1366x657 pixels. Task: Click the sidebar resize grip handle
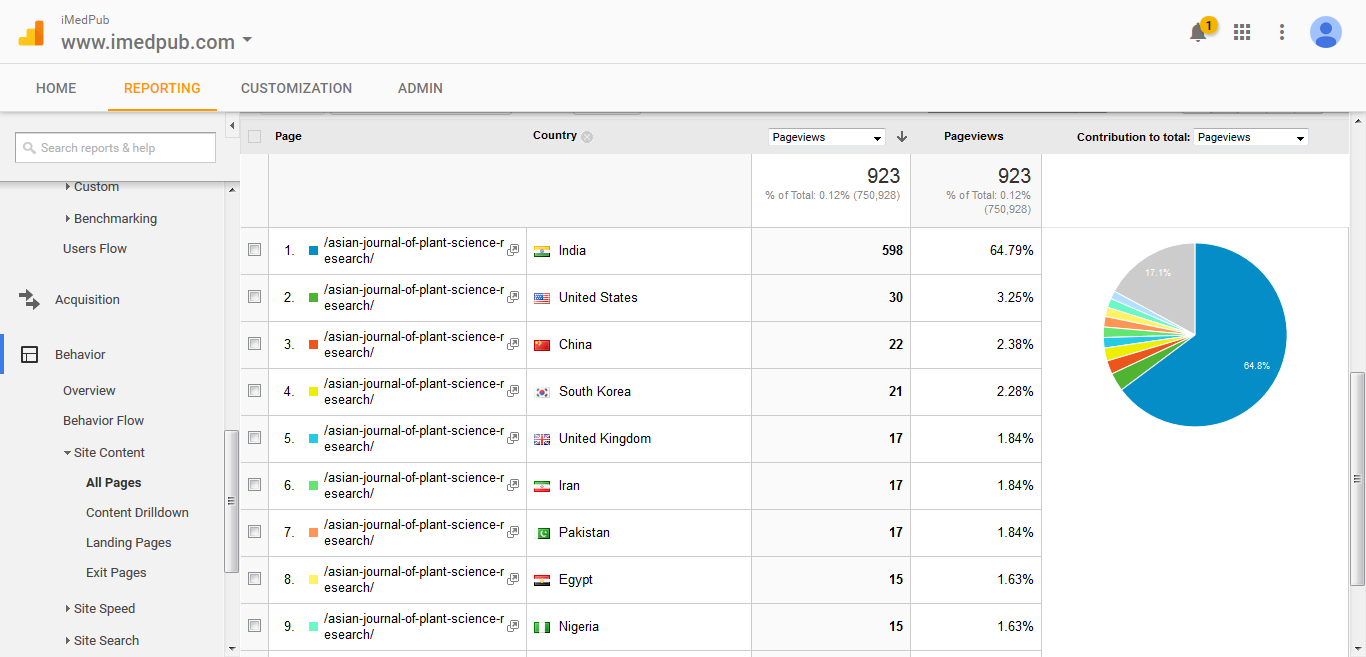(231, 501)
